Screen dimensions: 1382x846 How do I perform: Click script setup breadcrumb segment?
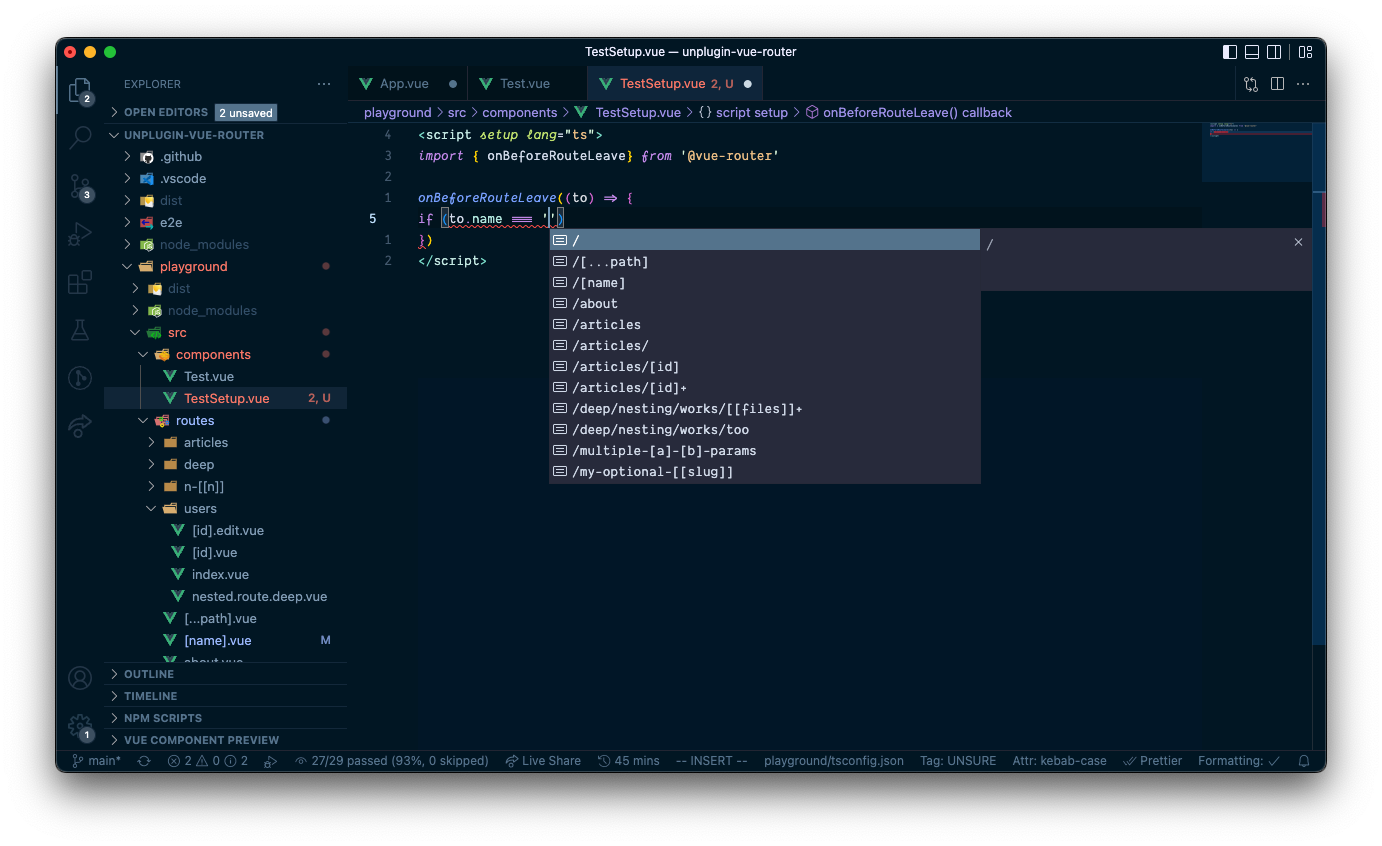tap(742, 112)
